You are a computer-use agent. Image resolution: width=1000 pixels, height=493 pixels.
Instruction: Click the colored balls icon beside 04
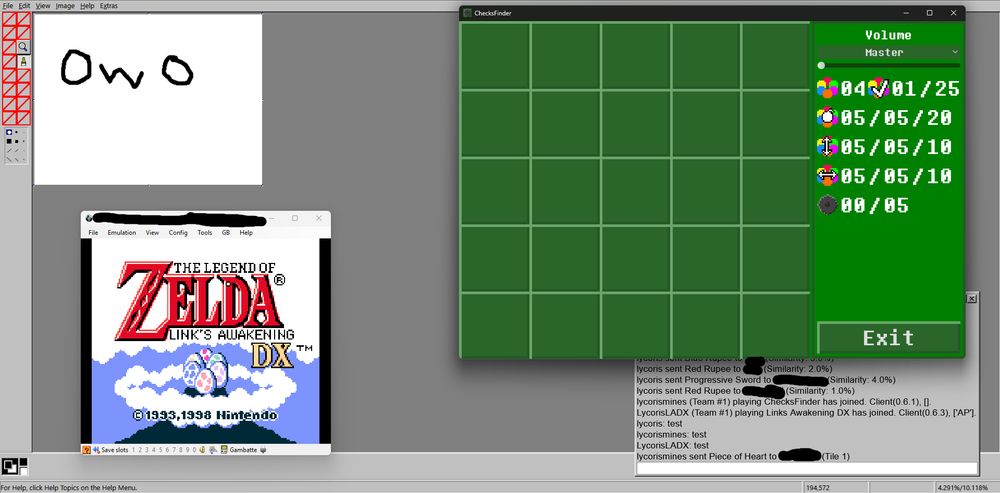coord(827,89)
